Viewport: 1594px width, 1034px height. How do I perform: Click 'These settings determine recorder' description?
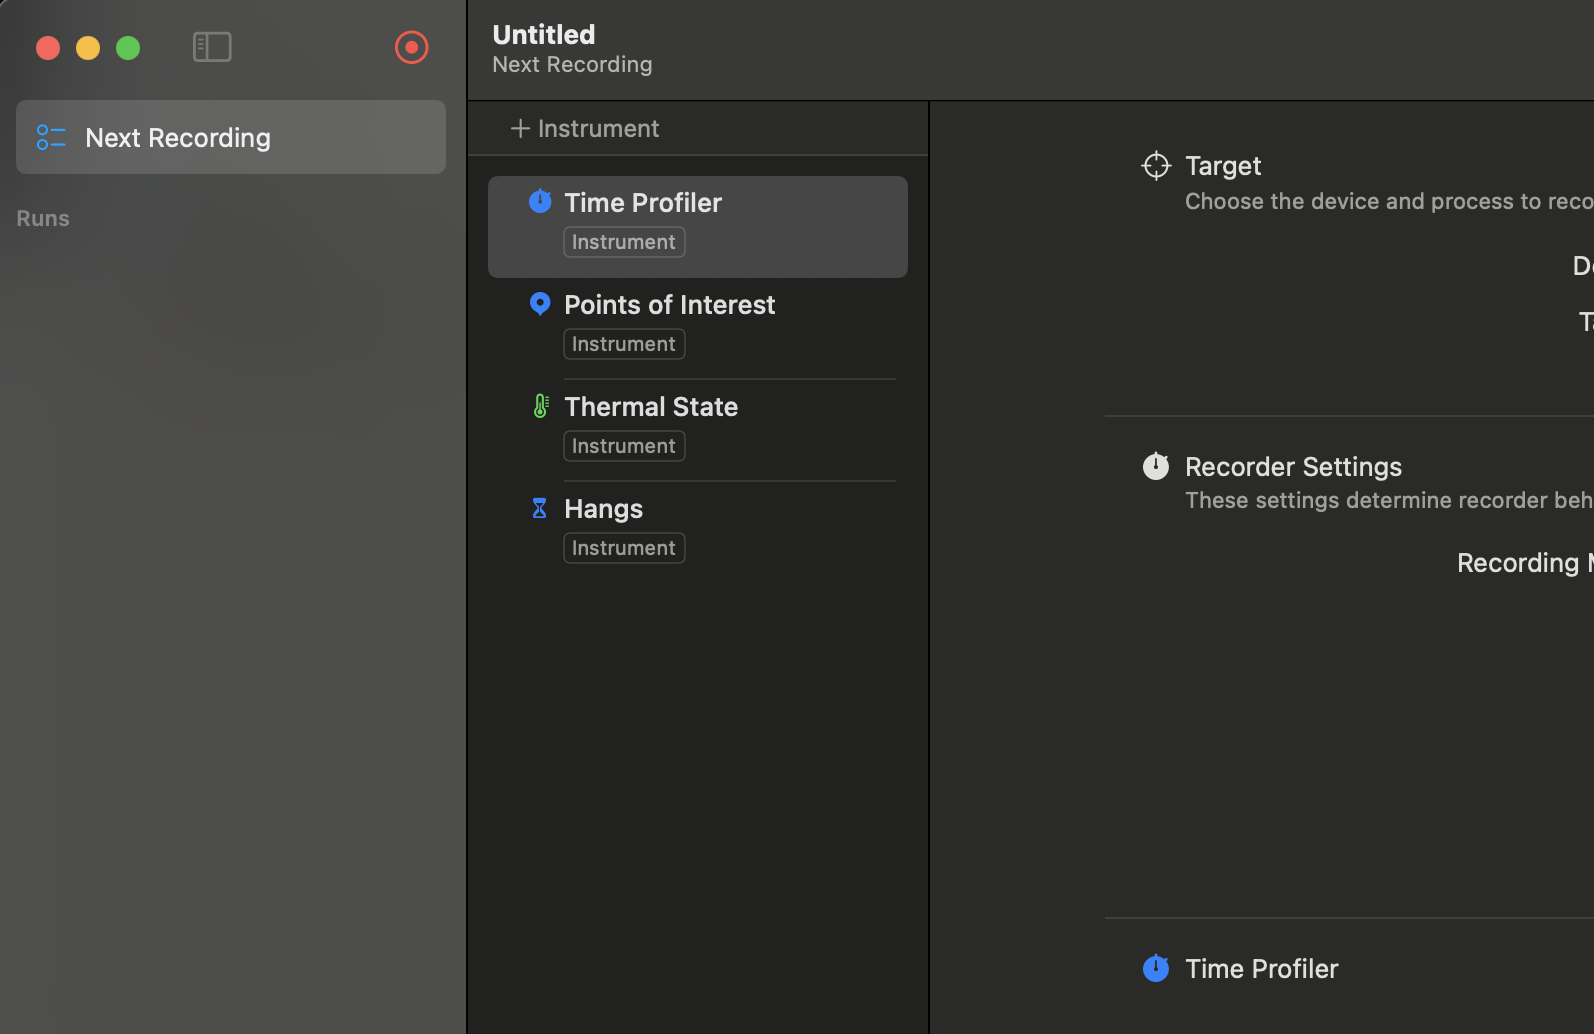[x=1389, y=500]
